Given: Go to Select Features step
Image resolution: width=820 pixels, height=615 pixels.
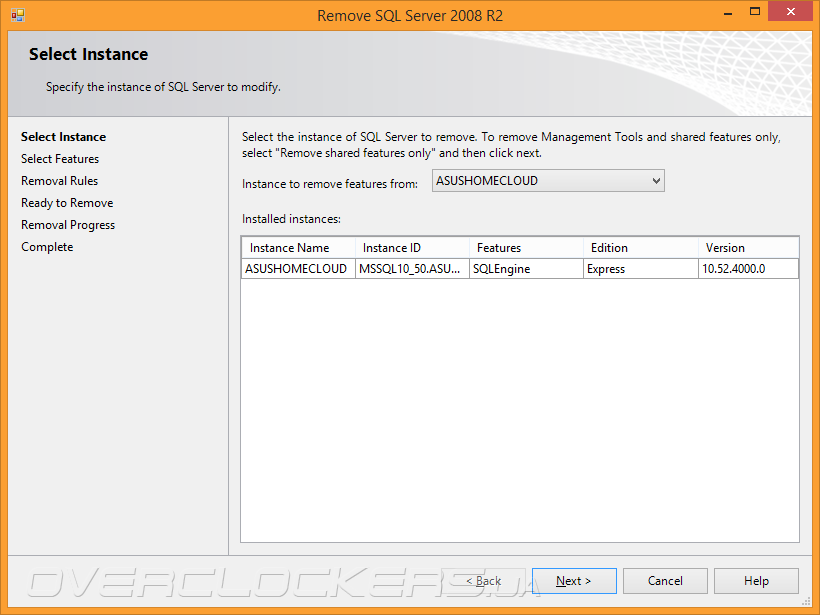Looking at the screenshot, I should click(60, 159).
